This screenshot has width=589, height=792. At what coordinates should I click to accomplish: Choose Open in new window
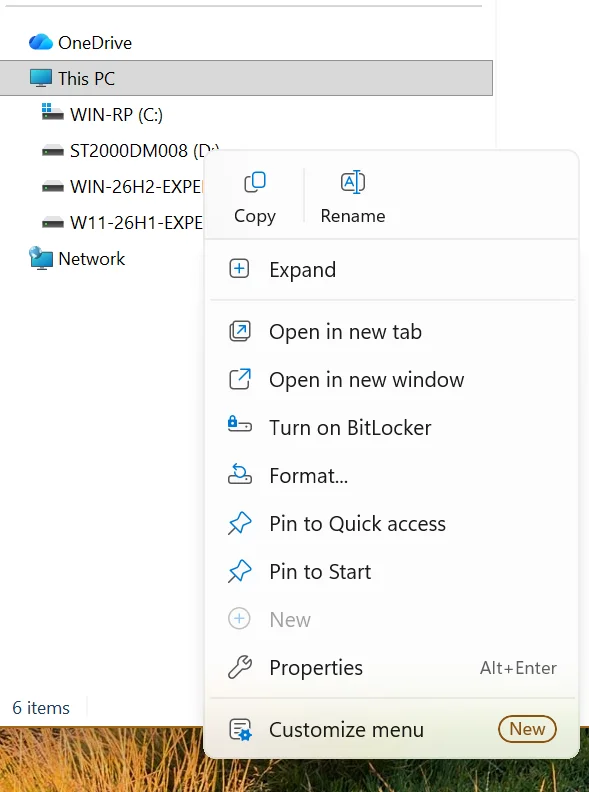[391, 380]
